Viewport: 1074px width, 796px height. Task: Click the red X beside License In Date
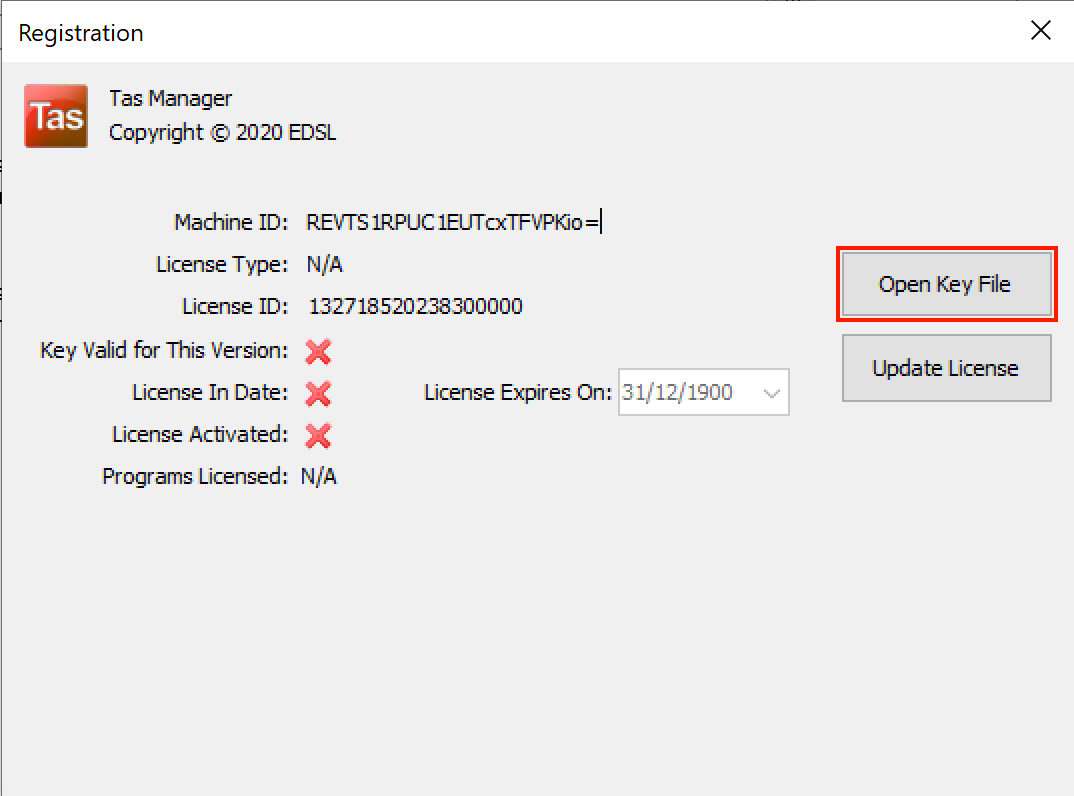319,394
